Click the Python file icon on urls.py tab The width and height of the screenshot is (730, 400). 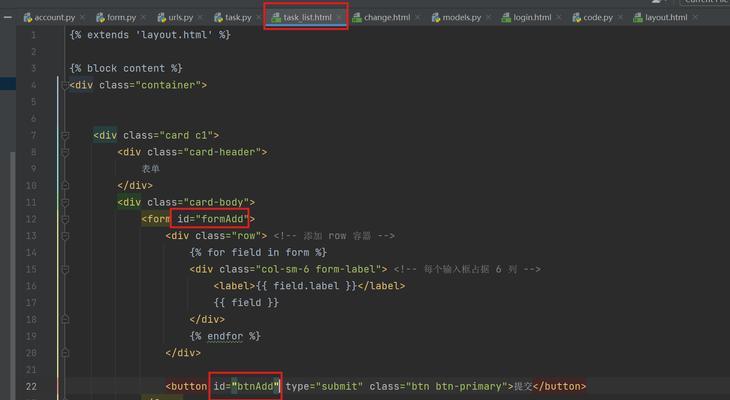(162, 18)
